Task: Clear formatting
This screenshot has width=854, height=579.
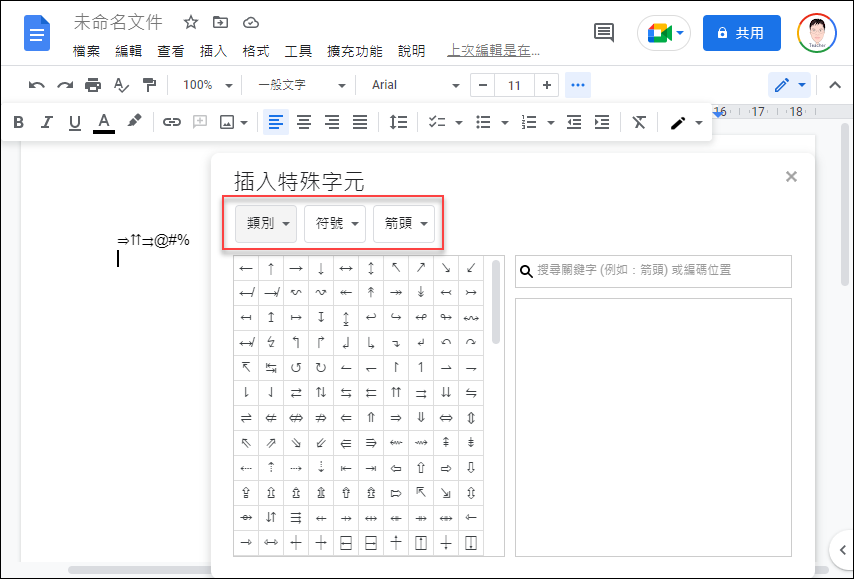Action: click(x=639, y=122)
